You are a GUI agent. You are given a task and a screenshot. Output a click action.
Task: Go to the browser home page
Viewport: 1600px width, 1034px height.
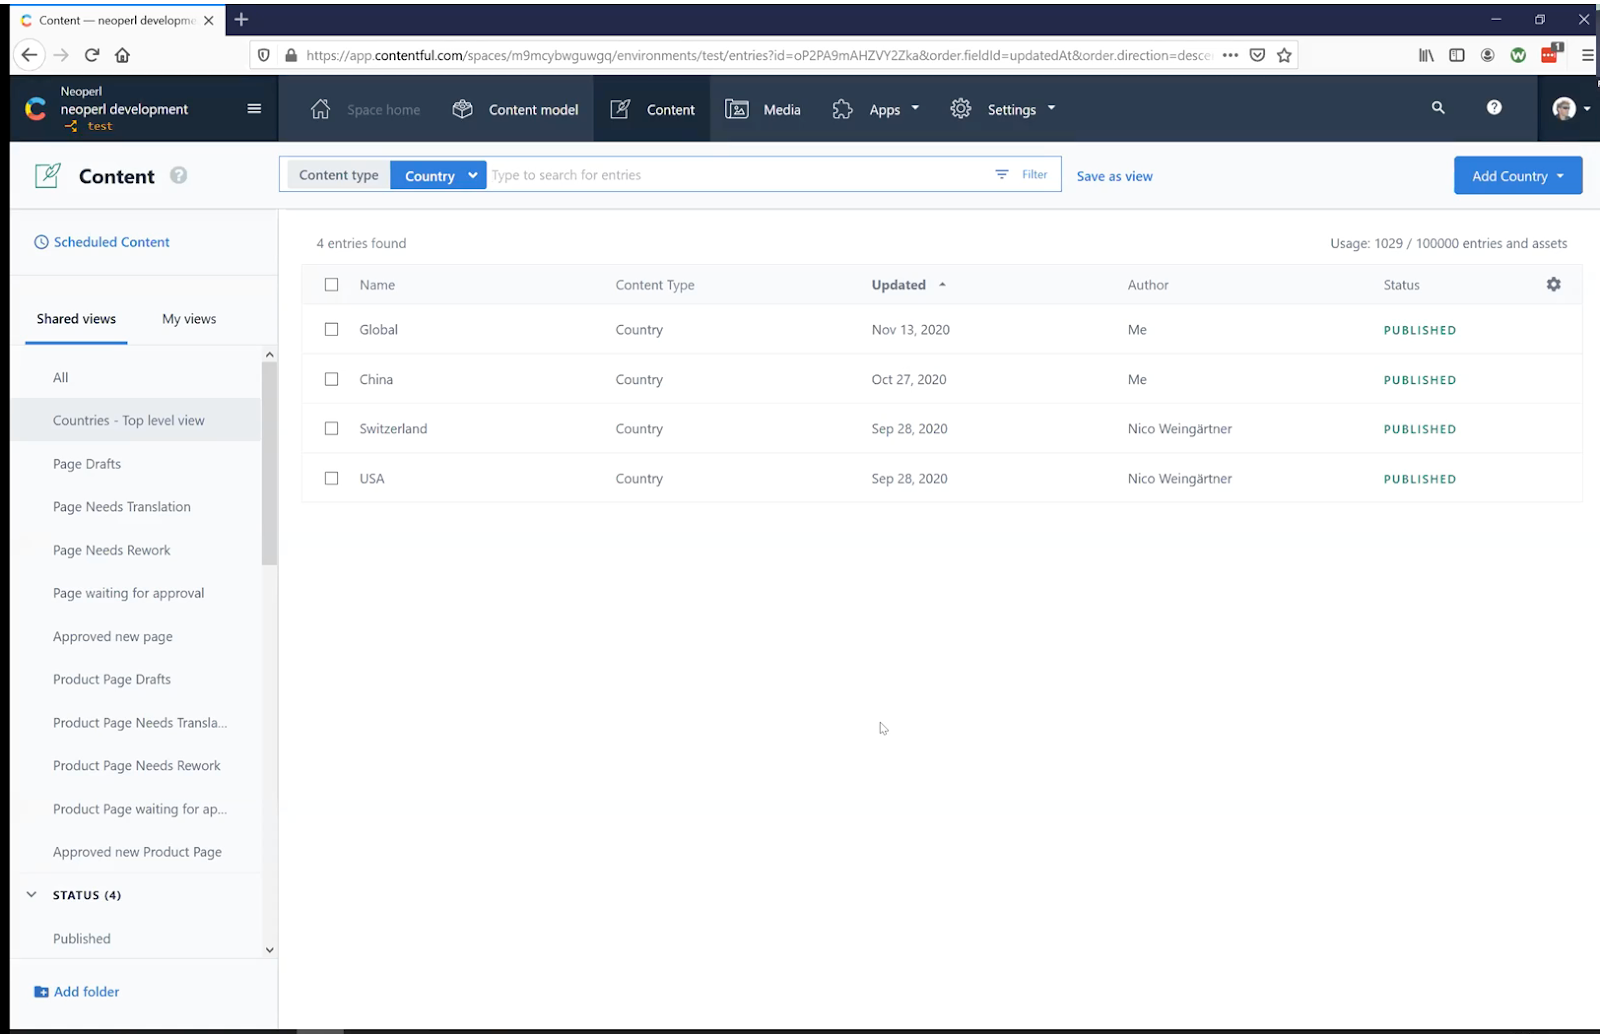[x=122, y=55]
